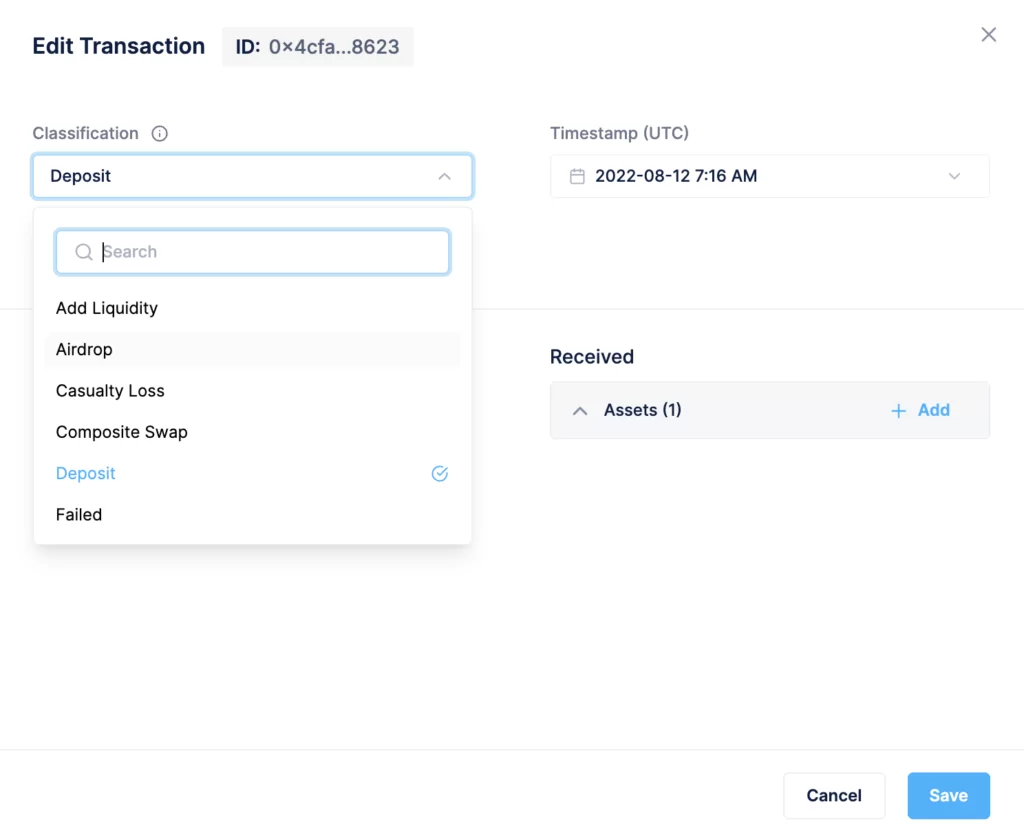Pick Composite Swap classification
The image size is (1024, 833).
tap(253, 432)
